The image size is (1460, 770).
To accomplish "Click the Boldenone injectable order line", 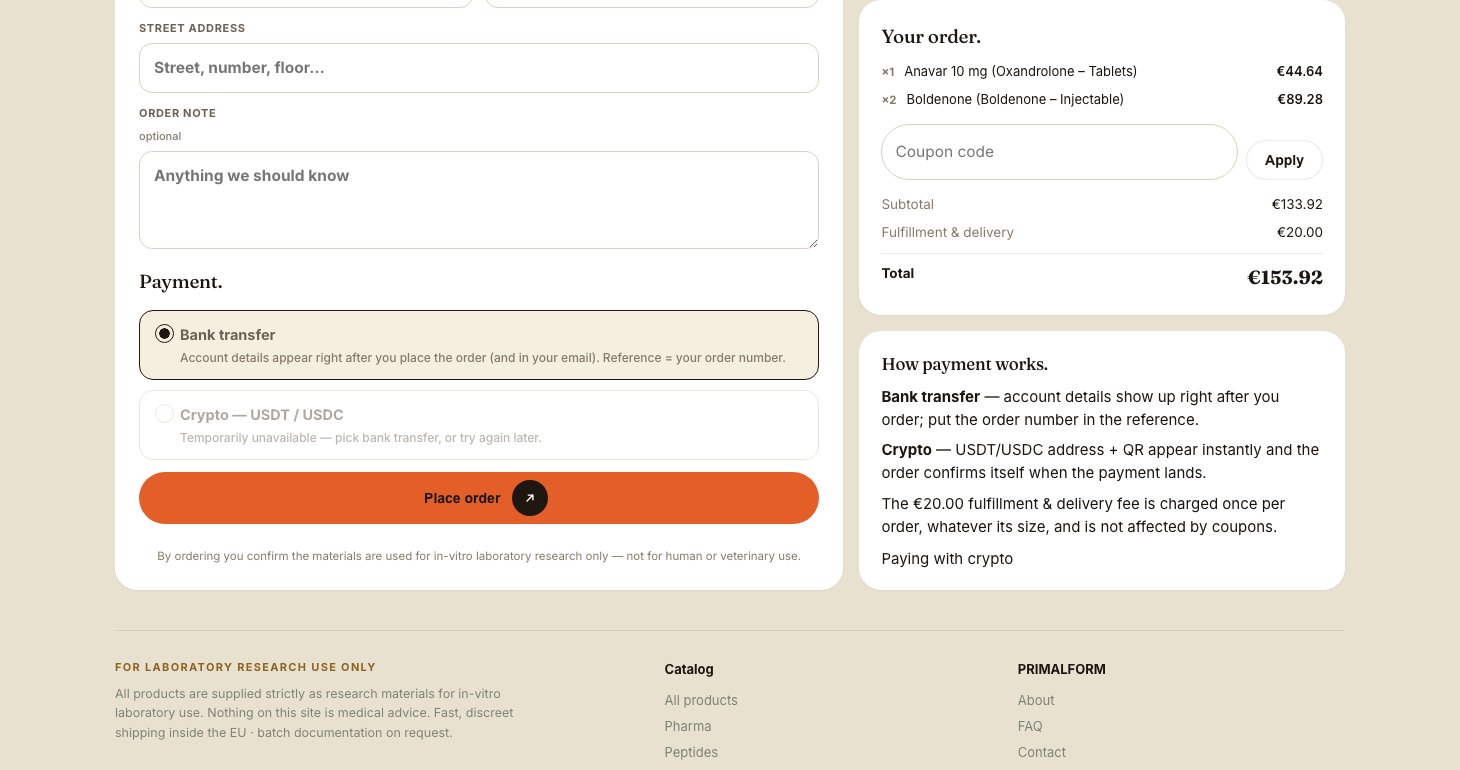I will pyautogui.click(x=1102, y=99).
